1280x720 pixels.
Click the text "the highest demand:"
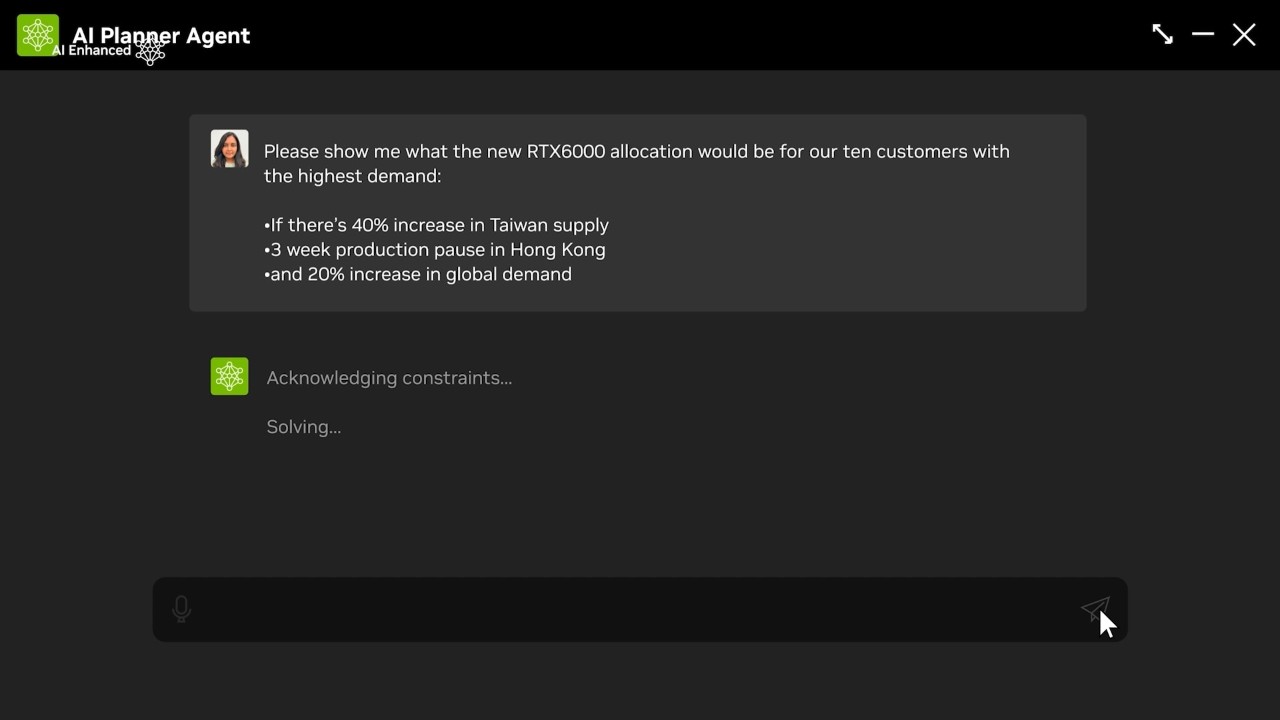point(352,176)
